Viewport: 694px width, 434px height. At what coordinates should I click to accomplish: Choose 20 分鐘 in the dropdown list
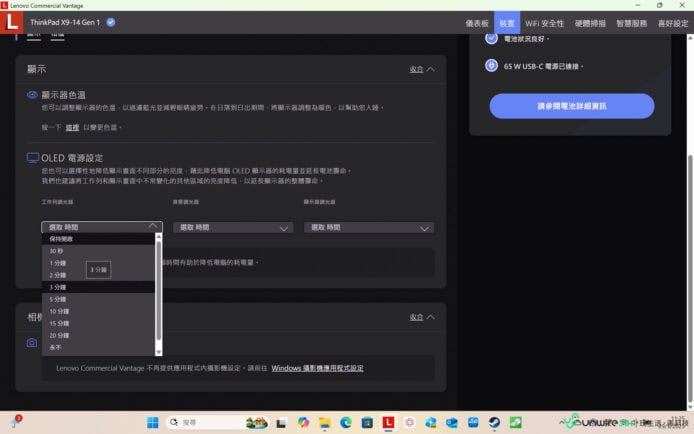pos(98,335)
